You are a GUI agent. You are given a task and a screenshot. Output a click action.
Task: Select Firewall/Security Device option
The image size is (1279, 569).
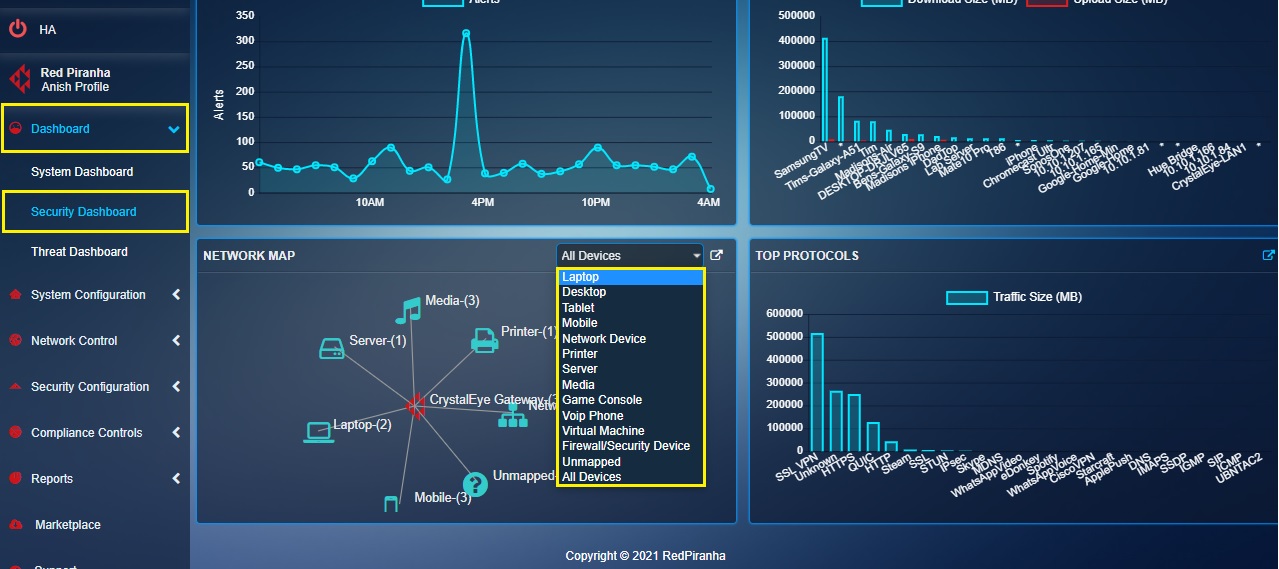(631, 446)
